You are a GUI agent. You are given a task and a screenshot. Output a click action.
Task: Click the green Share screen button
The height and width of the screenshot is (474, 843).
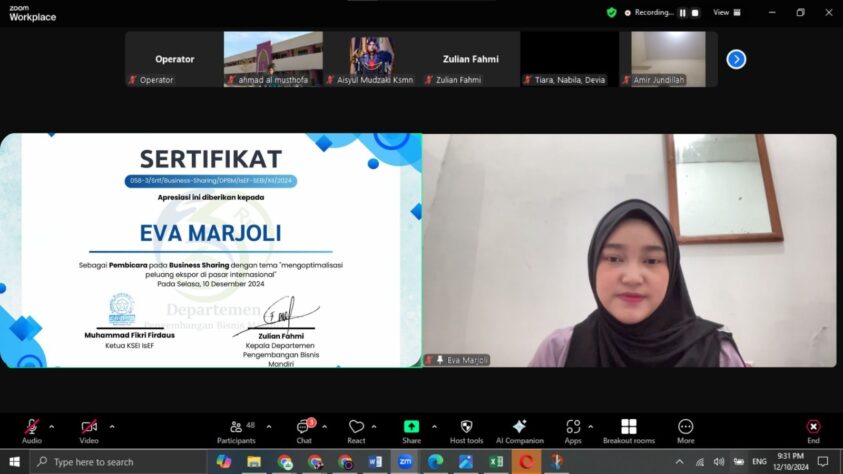pyautogui.click(x=411, y=430)
